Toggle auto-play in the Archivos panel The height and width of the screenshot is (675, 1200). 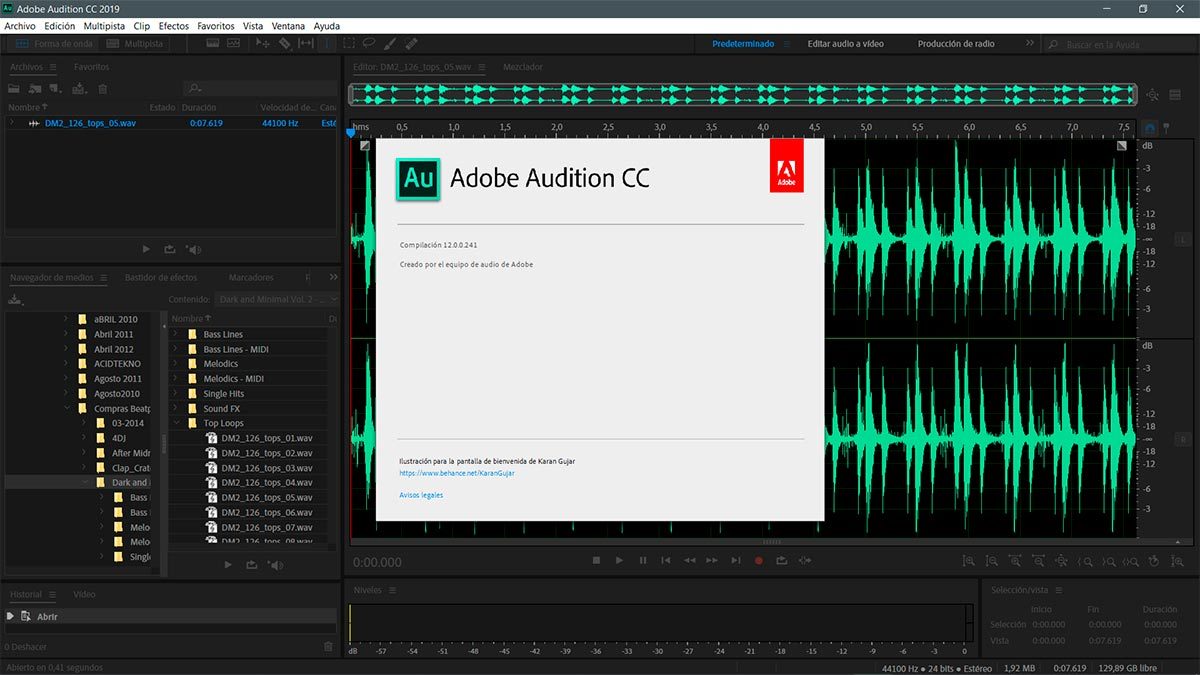[194, 249]
